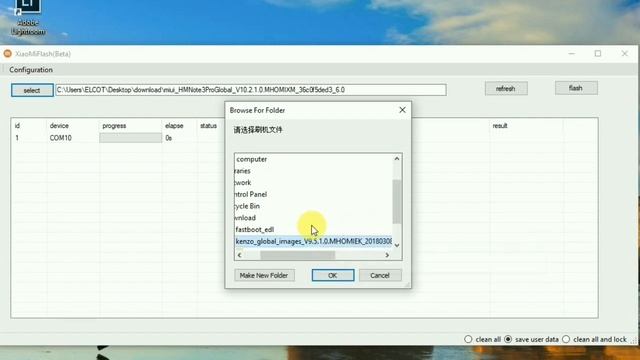Screen dimensions: 640x360
Task: Click the folder tree scroll down arrow
Action: pos(397,245)
